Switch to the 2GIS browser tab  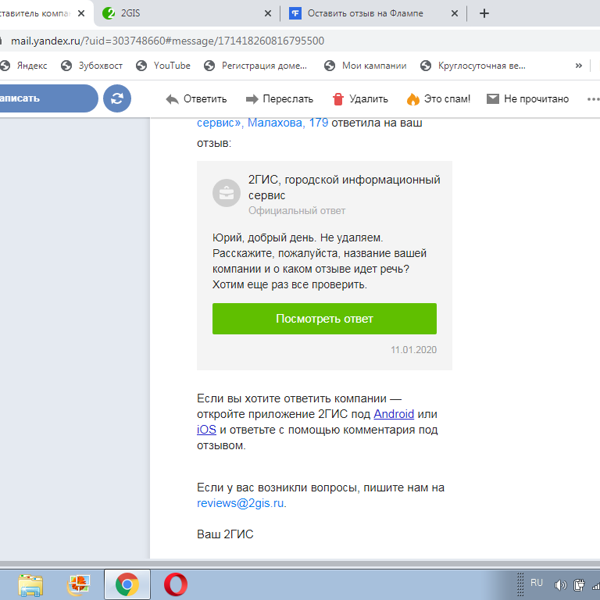point(188,13)
